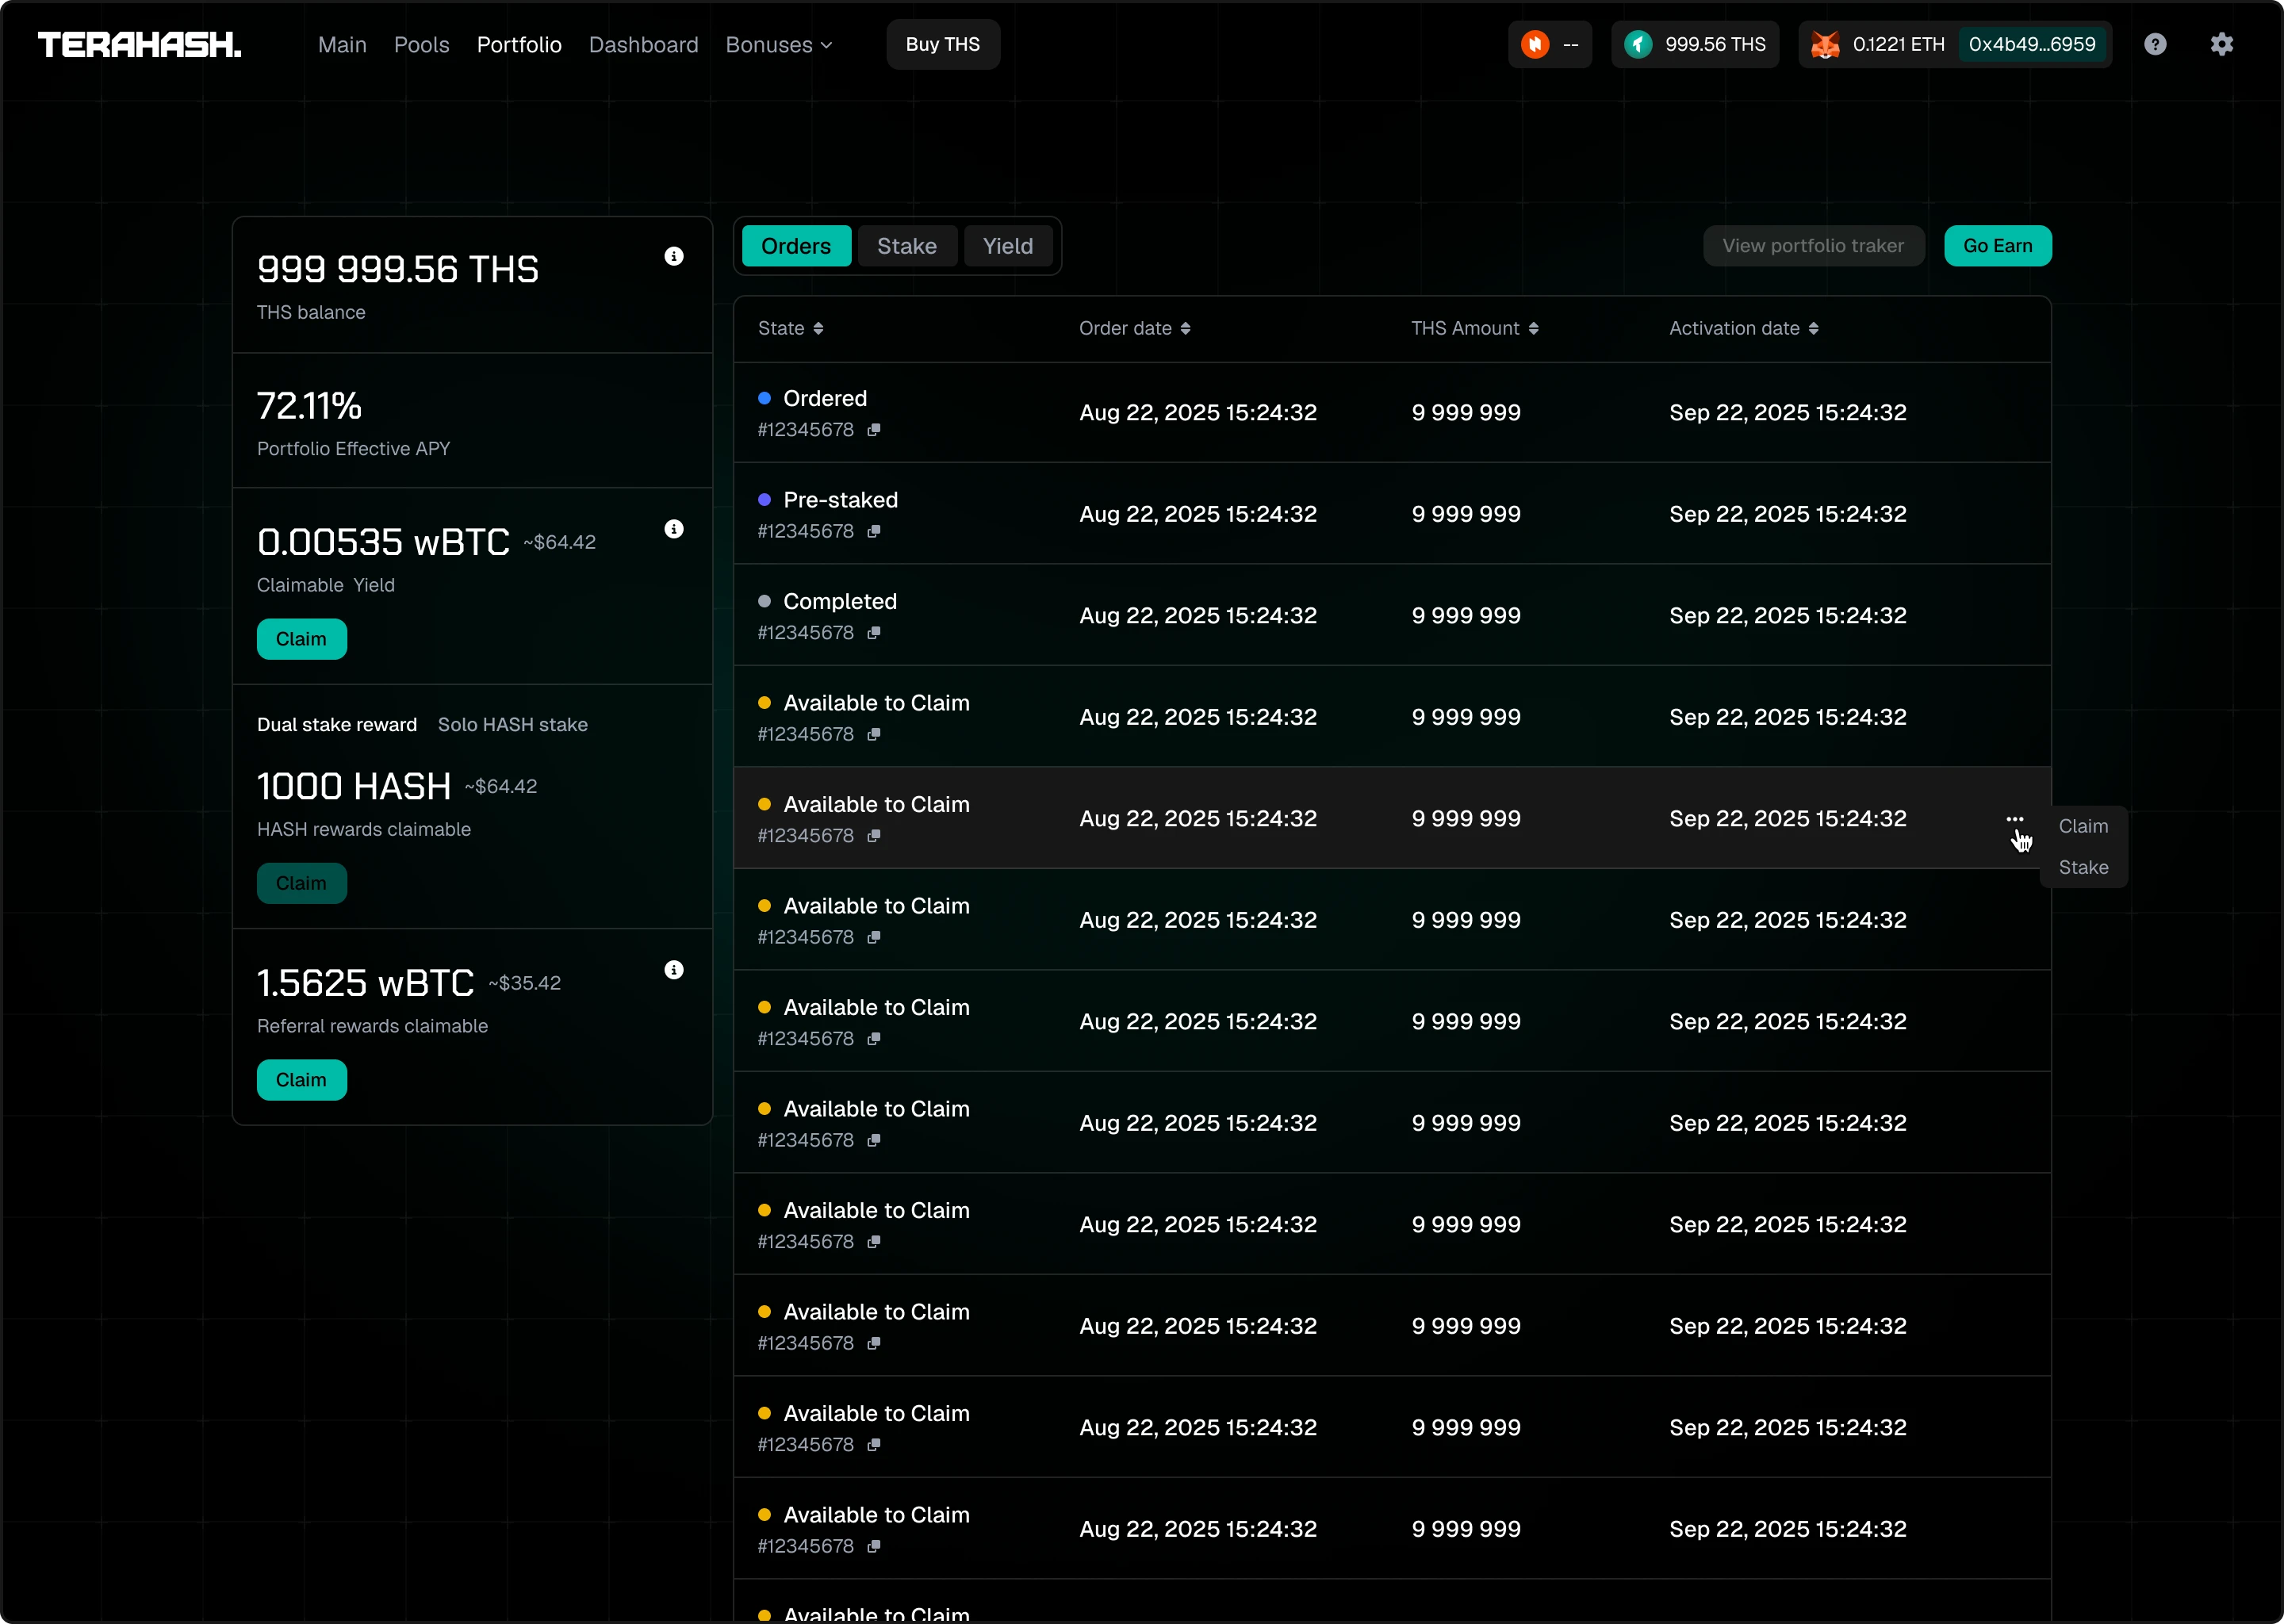Copy order ID of the Completed row
2284x1624 pixels.
[x=874, y=633]
